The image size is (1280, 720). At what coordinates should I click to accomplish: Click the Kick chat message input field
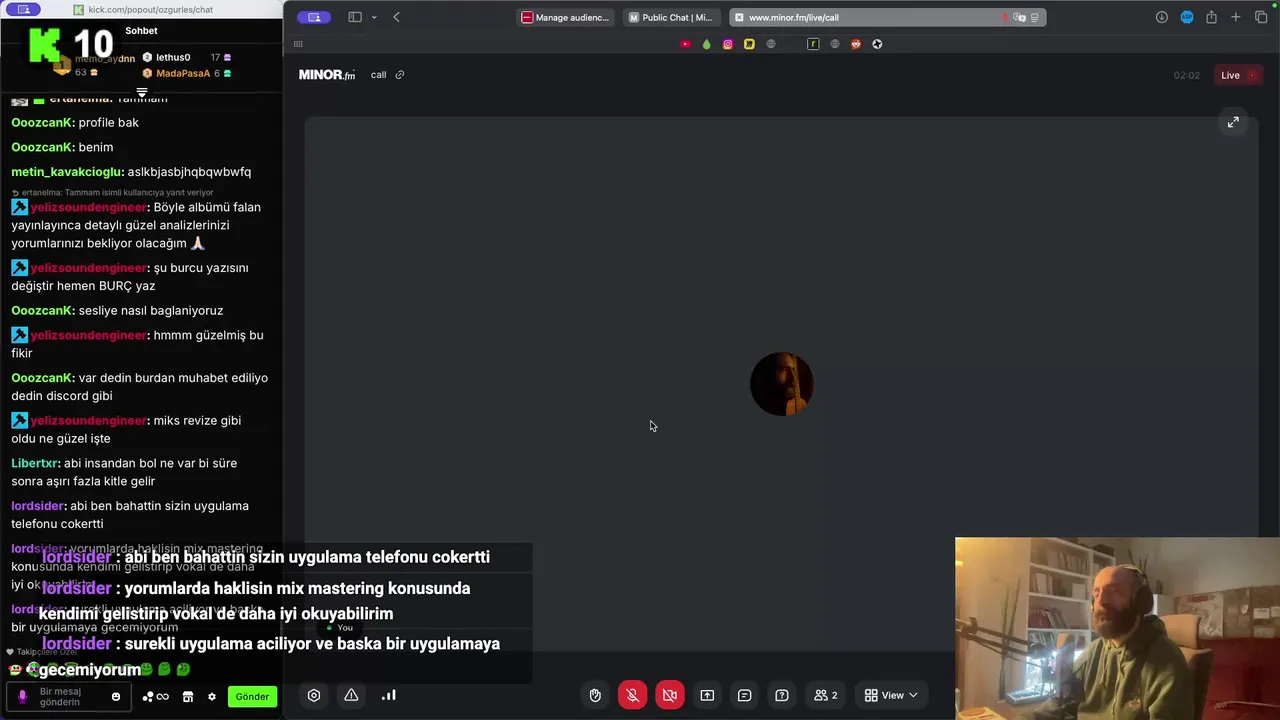point(70,696)
